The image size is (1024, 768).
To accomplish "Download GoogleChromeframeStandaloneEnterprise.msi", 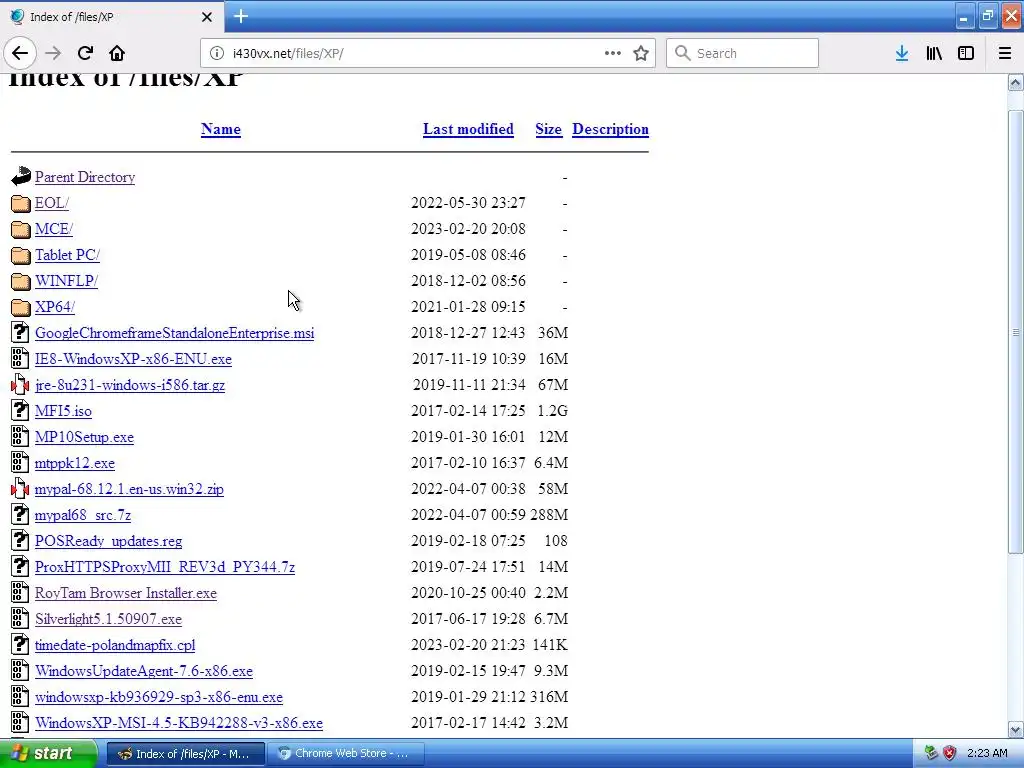I will 174,333.
